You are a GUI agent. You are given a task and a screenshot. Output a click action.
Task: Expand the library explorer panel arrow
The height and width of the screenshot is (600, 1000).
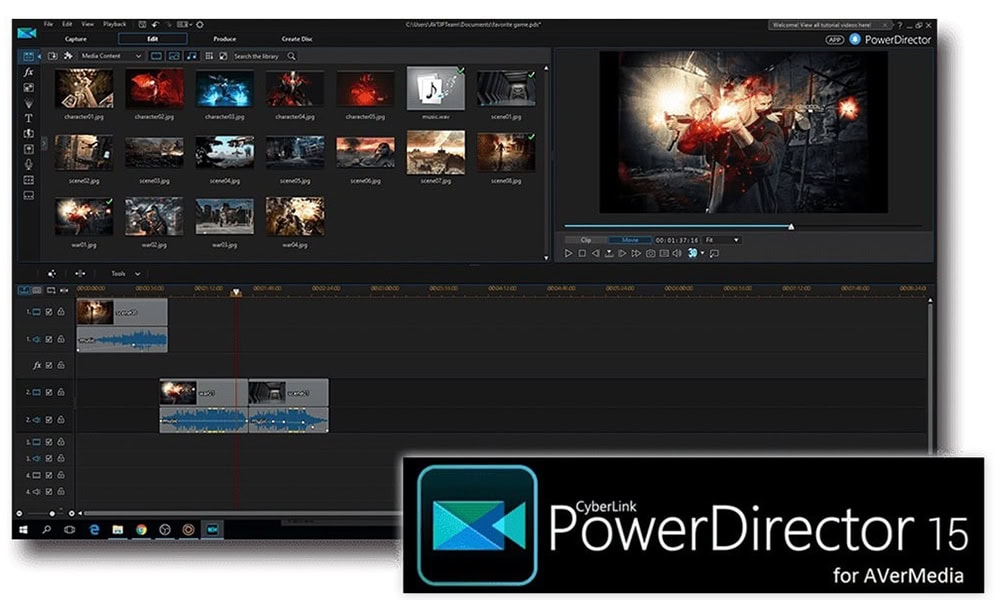click(x=44, y=143)
